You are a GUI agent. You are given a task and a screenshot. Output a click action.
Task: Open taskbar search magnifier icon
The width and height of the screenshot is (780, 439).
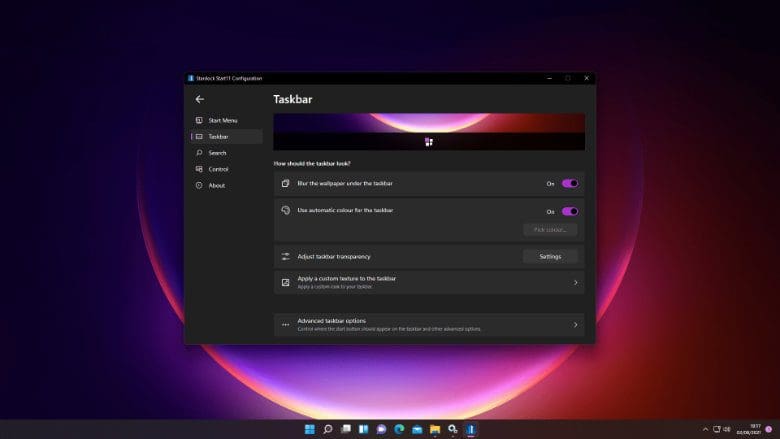click(x=327, y=429)
